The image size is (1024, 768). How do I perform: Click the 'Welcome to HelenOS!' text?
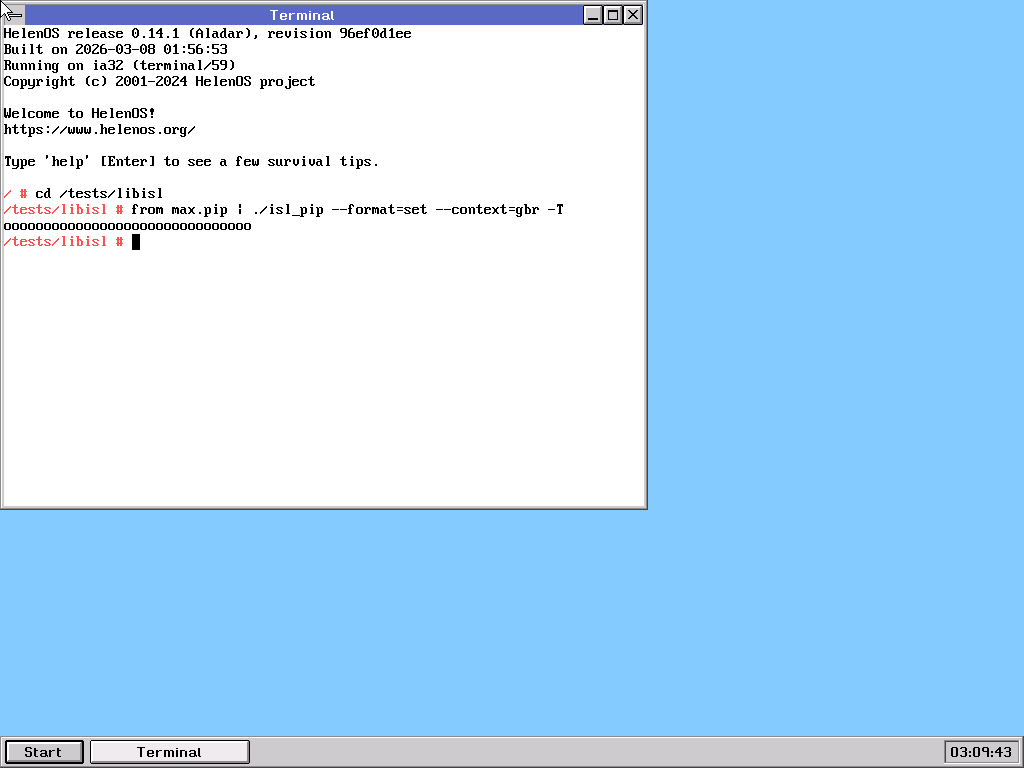pyautogui.click(x=80, y=114)
